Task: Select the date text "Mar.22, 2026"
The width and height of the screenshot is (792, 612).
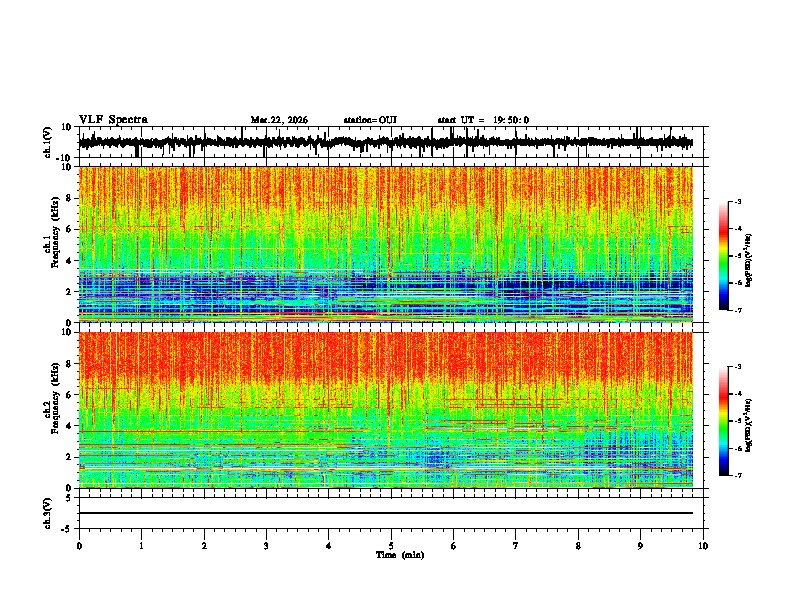Action: point(279,120)
